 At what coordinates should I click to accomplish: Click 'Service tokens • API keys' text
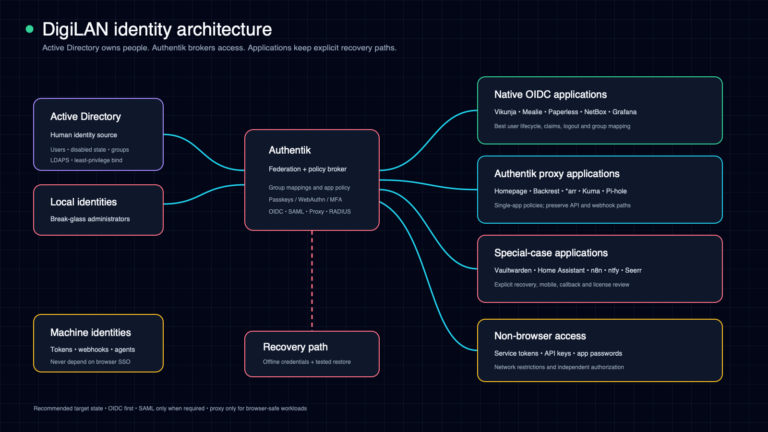558,354
